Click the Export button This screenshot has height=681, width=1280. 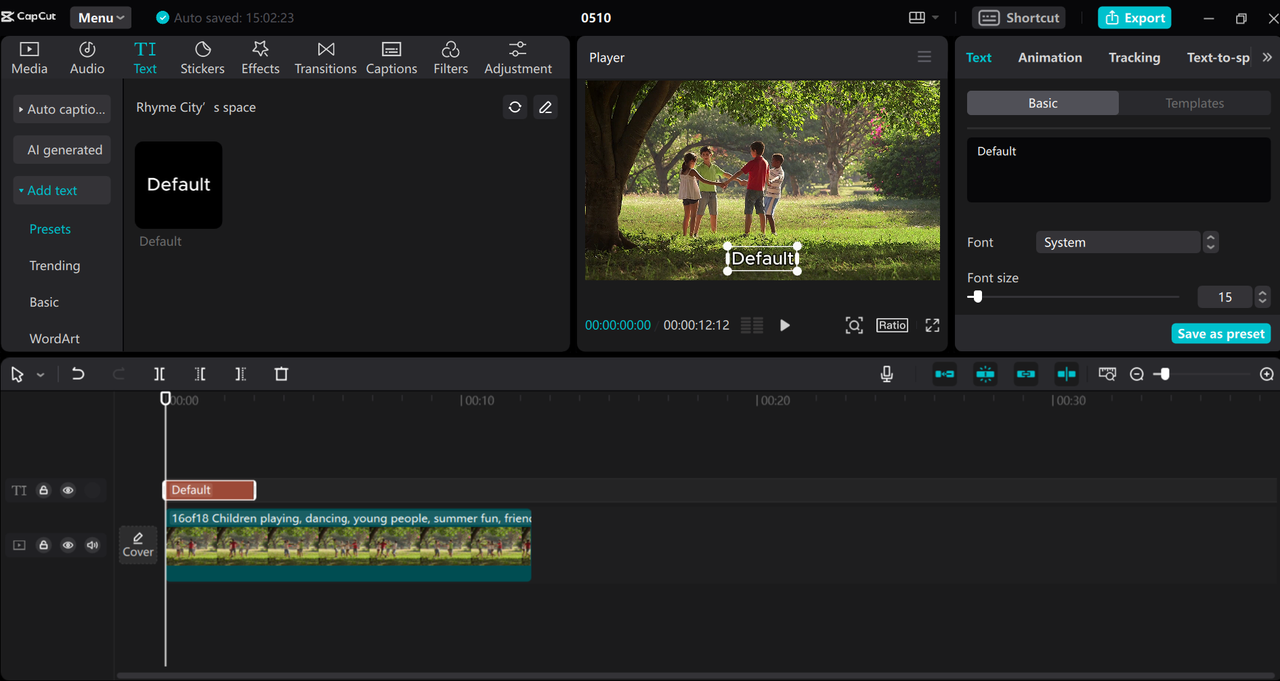click(x=1134, y=18)
